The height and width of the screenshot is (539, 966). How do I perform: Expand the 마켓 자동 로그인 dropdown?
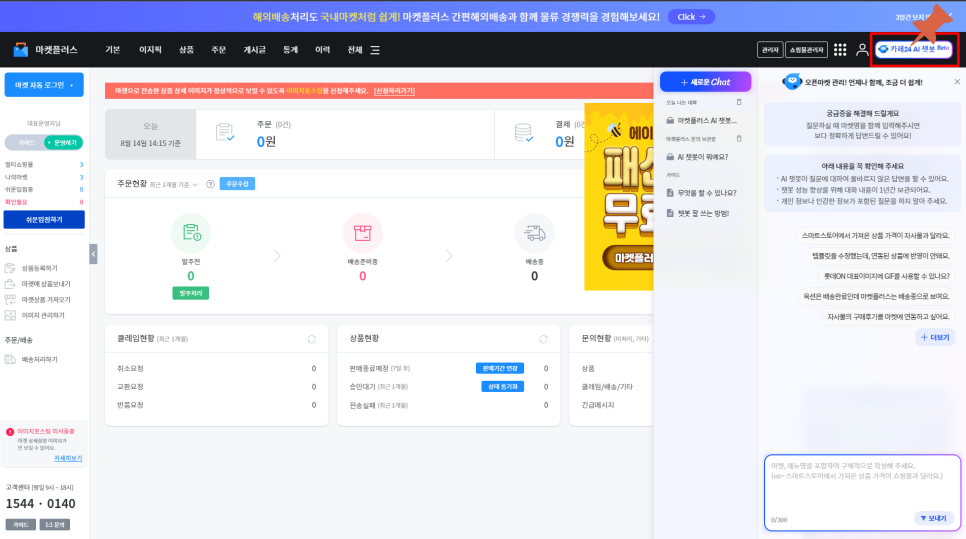tap(44, 85)
